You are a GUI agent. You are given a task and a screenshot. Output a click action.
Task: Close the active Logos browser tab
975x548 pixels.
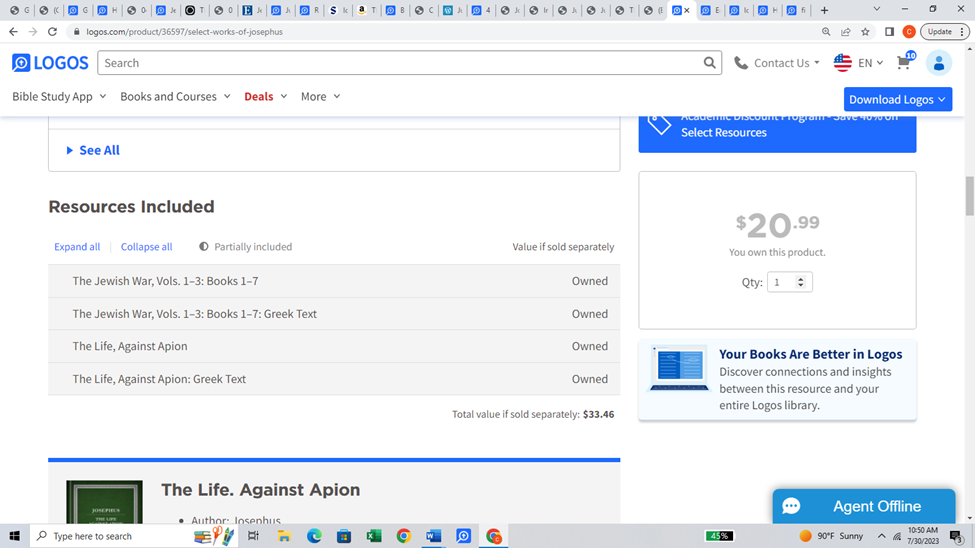(686, 10)
